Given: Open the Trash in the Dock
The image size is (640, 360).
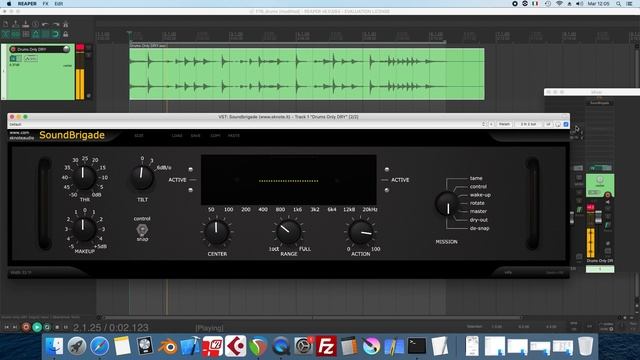Looking at the screenshot, I should tap(585, 346).
